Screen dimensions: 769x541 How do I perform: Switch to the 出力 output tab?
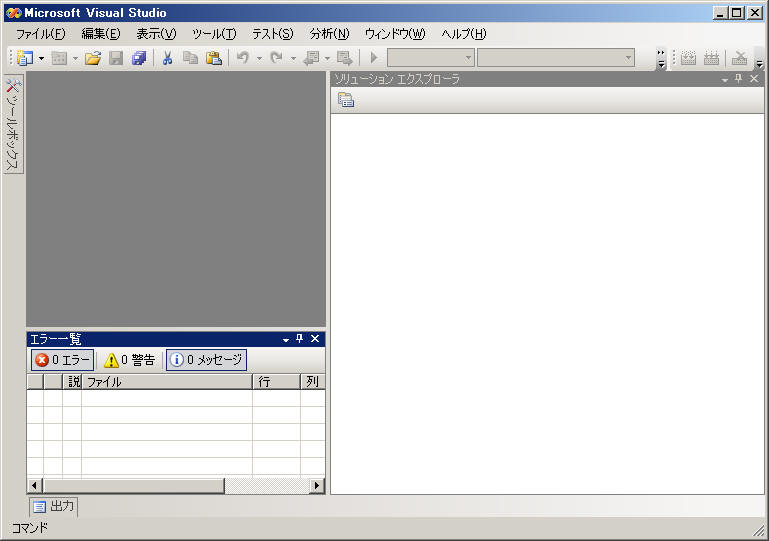click(x=53, y=506)
